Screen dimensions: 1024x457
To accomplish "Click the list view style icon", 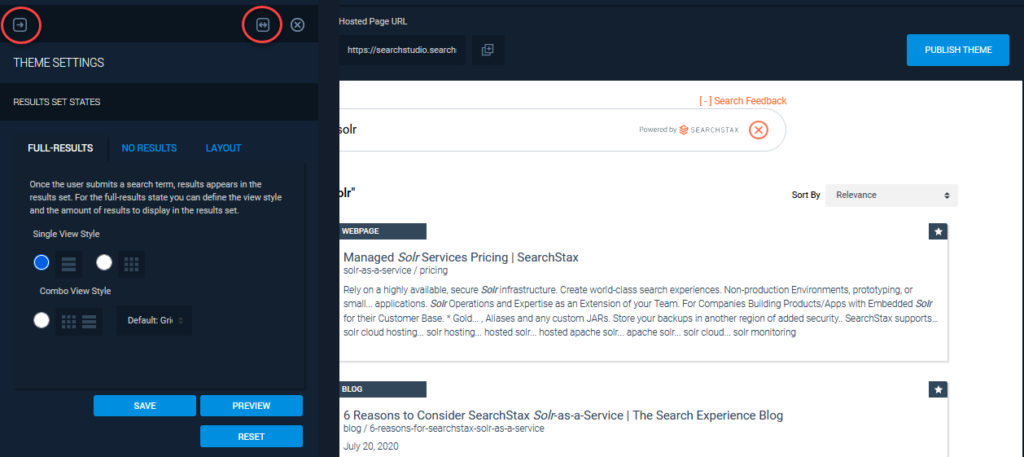I will click(69, 264).
